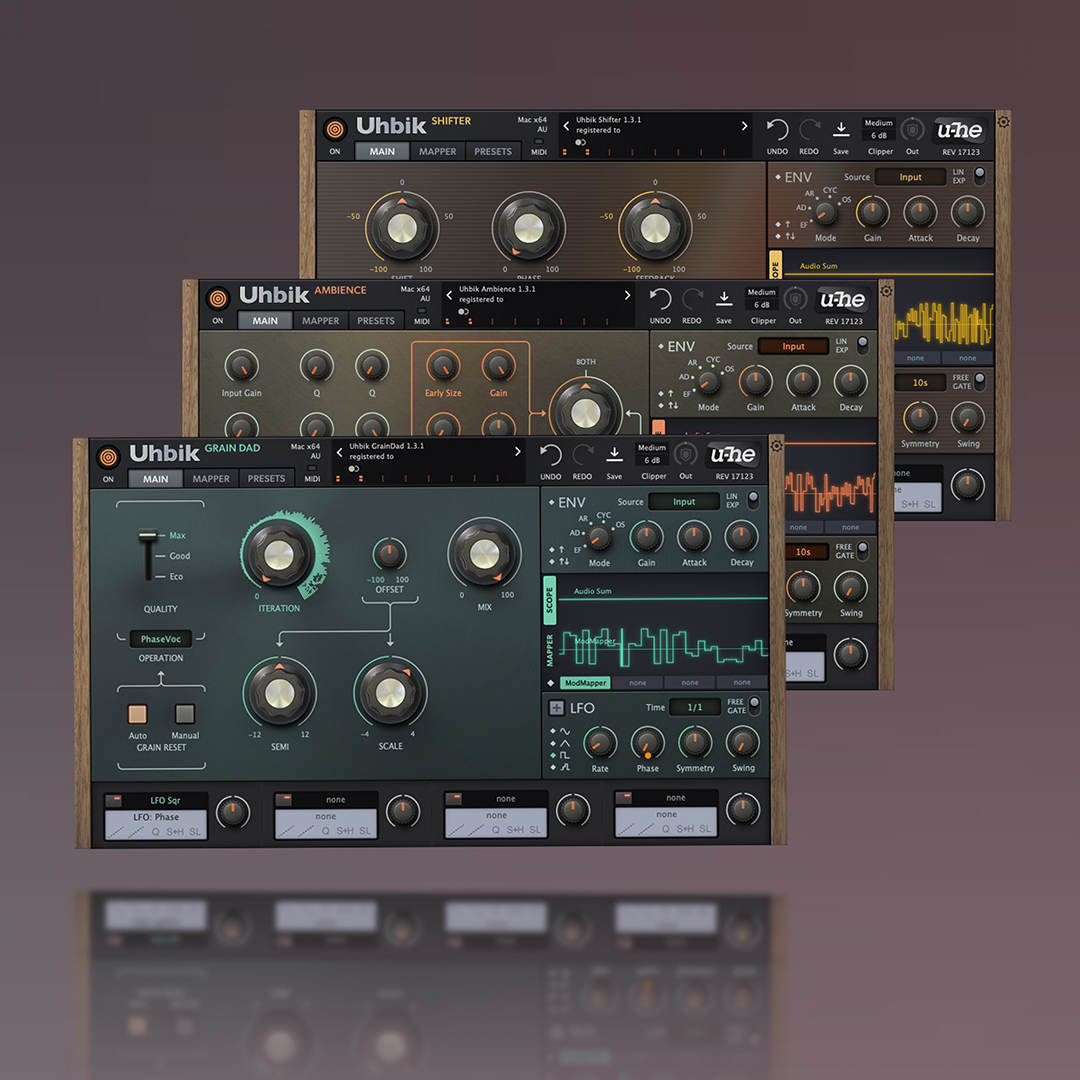This screenshot has width=1080, height=1080.
Task: Switch to PRESETS tab in Grain Dad
Action: tap(266, 478)
